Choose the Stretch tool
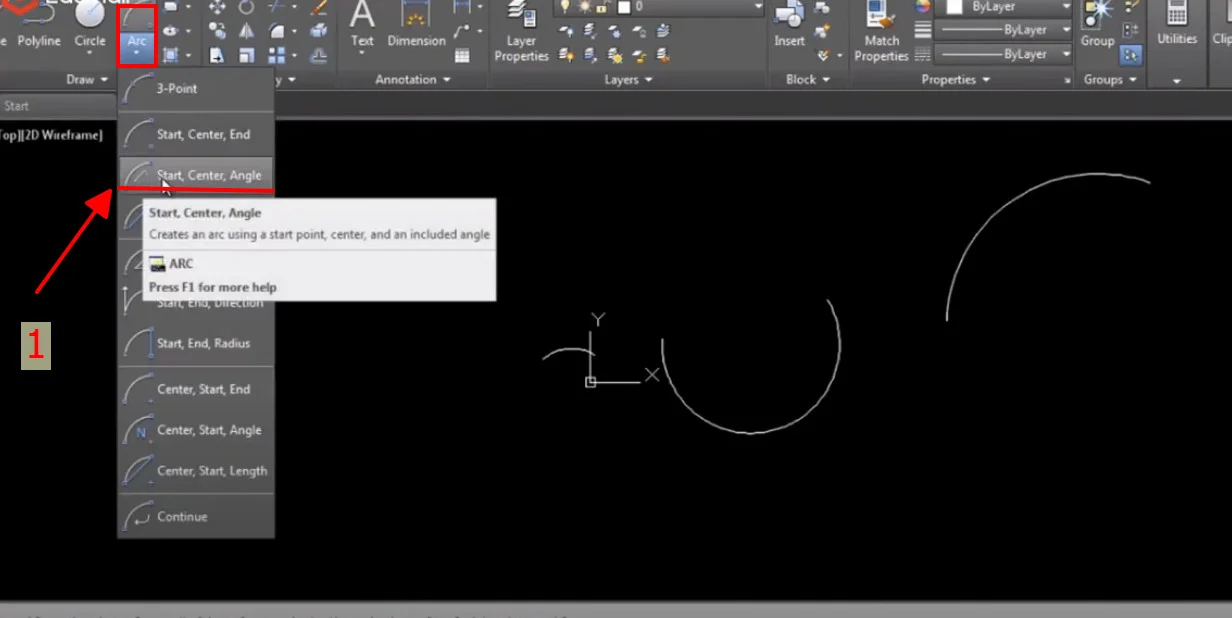The height and width of the screenshot is (618, 1232). 217,55
